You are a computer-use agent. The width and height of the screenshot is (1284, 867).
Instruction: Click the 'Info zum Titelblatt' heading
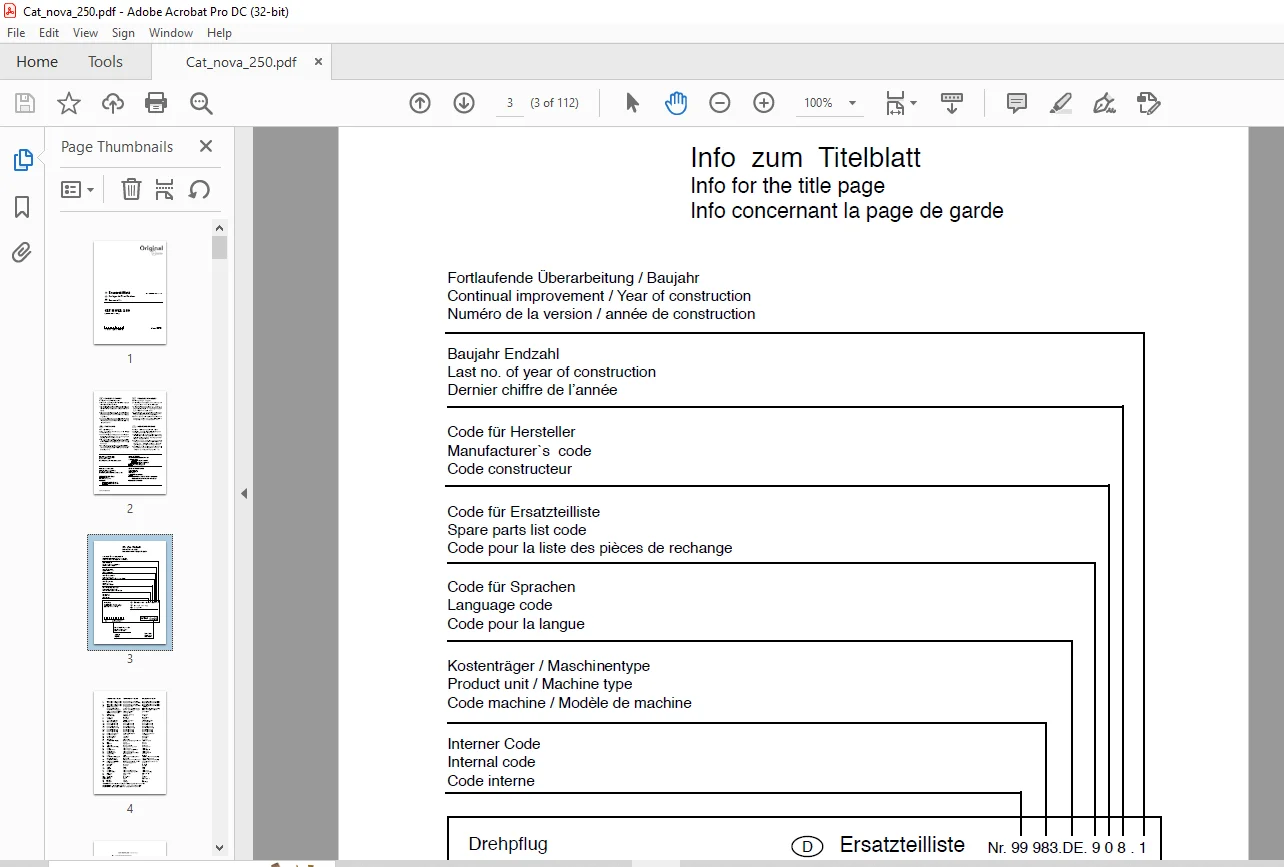tap(805, 158)
